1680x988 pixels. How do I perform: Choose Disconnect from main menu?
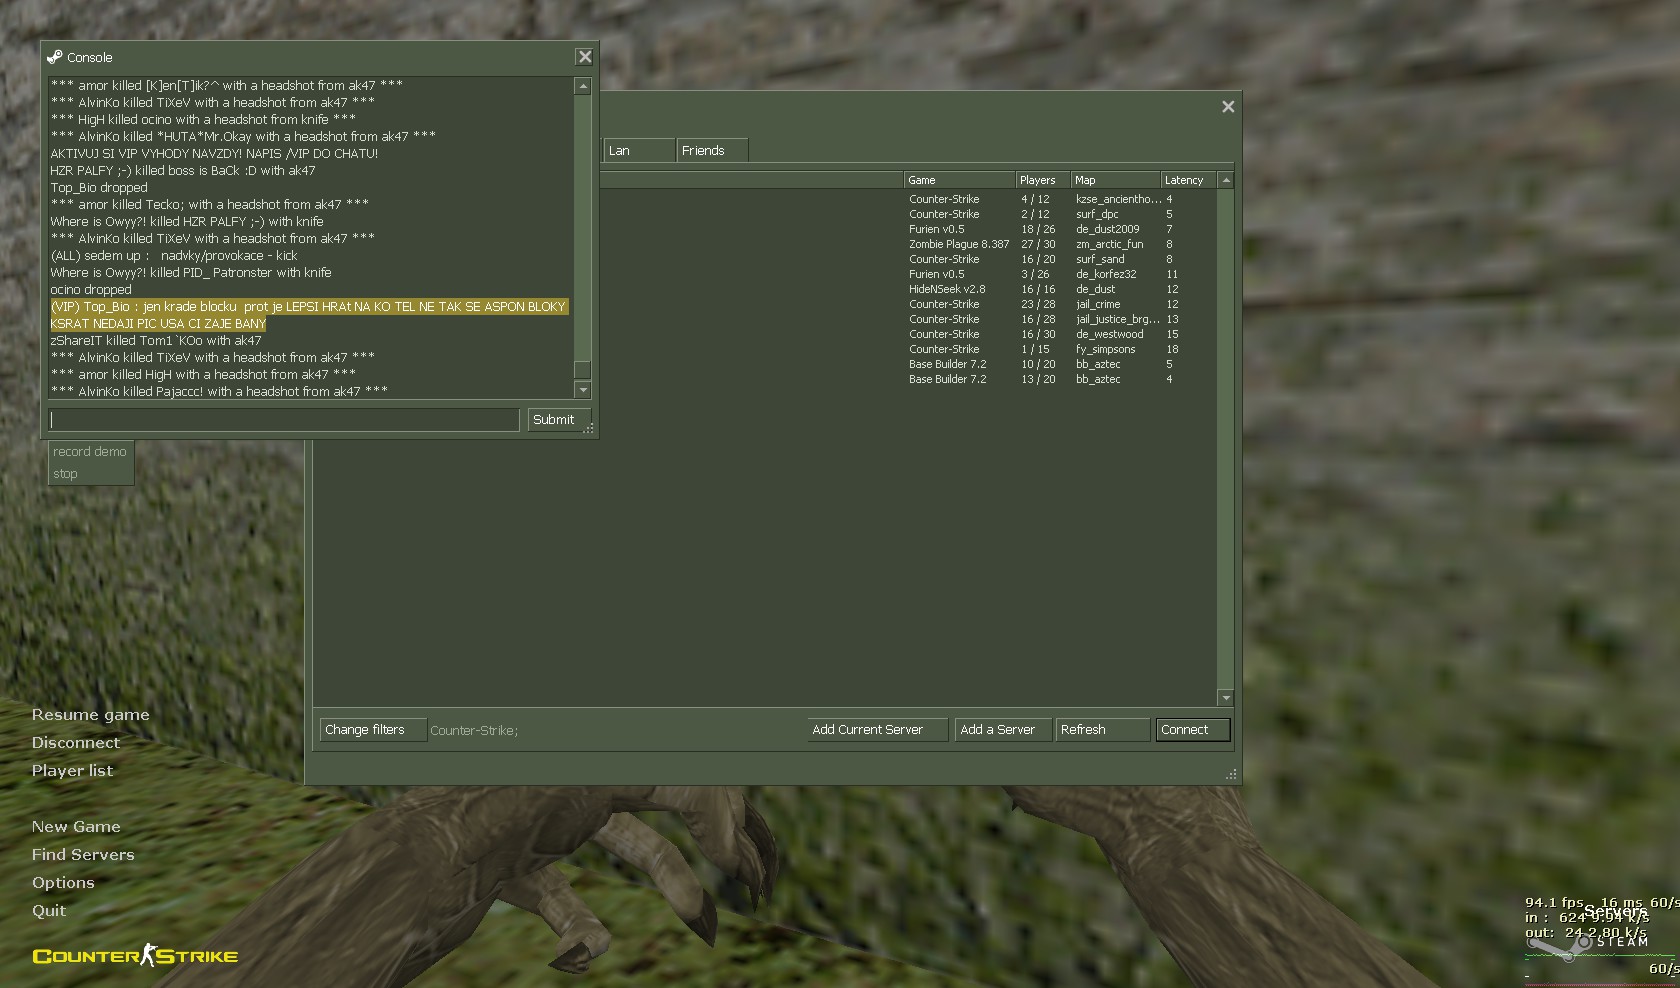[76, 743]
